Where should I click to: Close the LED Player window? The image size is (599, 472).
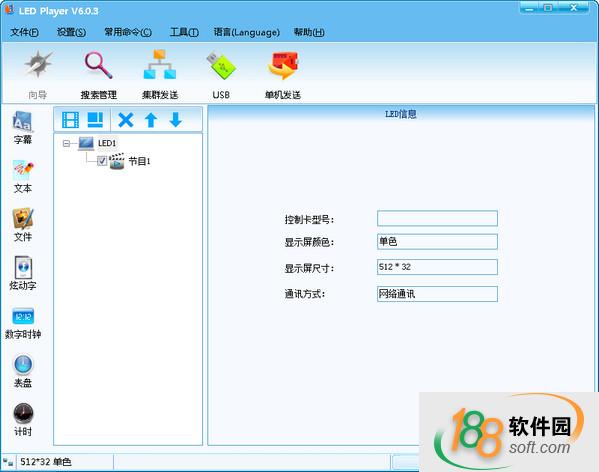coord(573,8)
